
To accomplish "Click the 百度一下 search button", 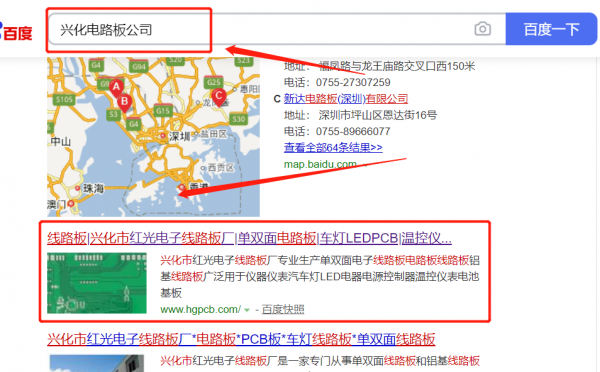I will 551,29.
